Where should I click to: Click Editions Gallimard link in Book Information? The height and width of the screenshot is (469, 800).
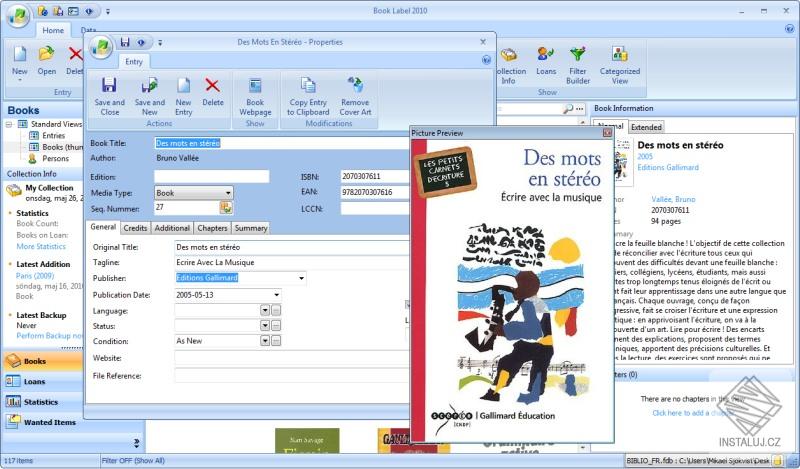668,167
